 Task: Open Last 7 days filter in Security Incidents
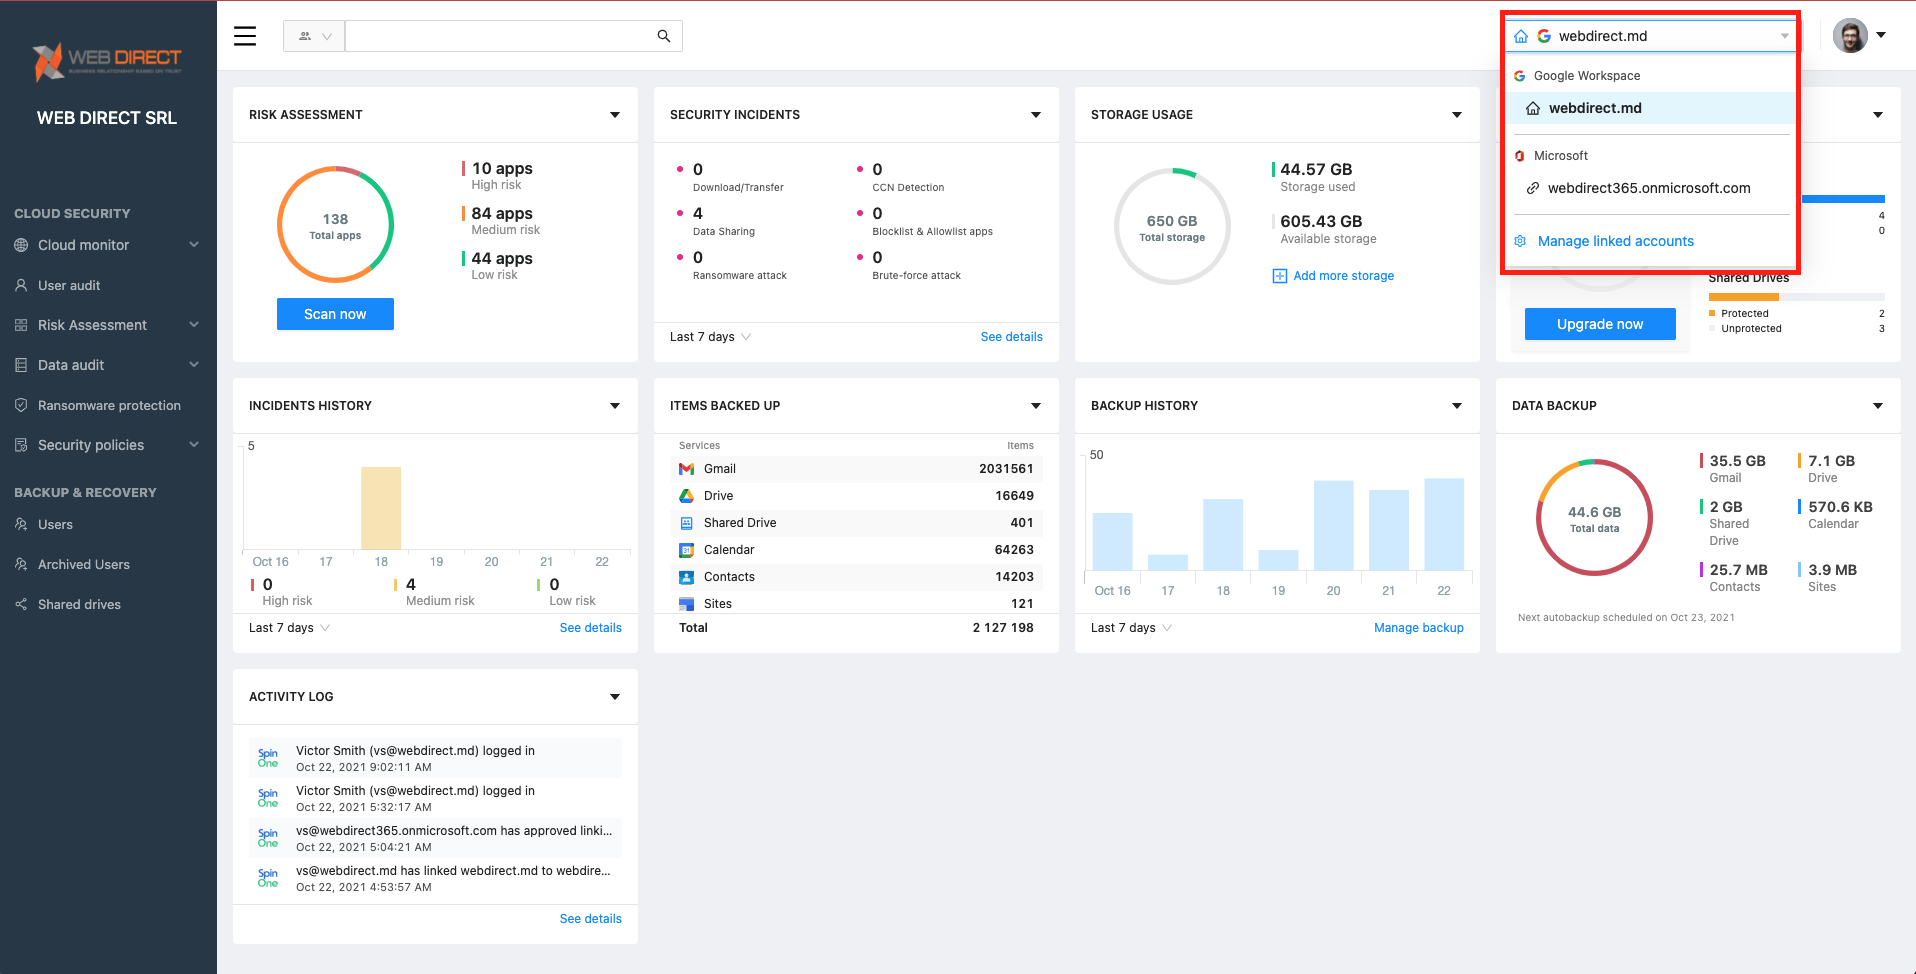(x=710, y=337)
